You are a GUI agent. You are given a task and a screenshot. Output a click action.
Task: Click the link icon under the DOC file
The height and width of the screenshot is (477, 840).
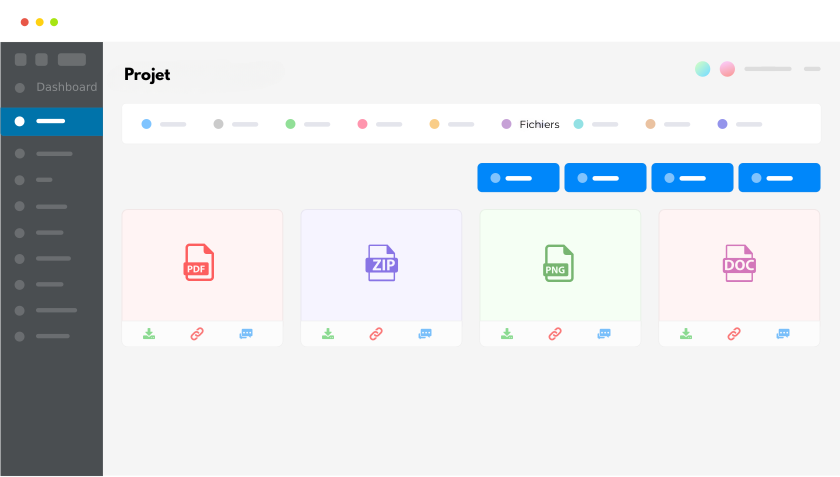[x=734, y=334]
